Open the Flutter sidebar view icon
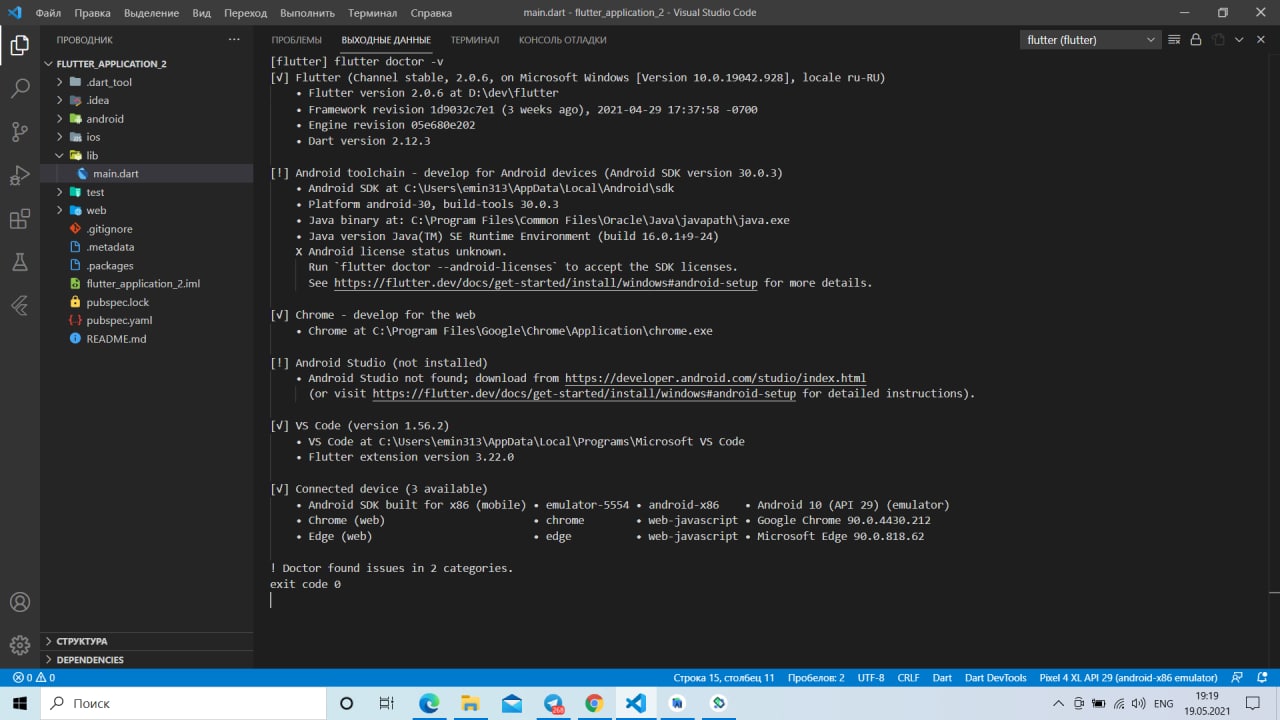 pyautogui.click(x=20, y=306)
